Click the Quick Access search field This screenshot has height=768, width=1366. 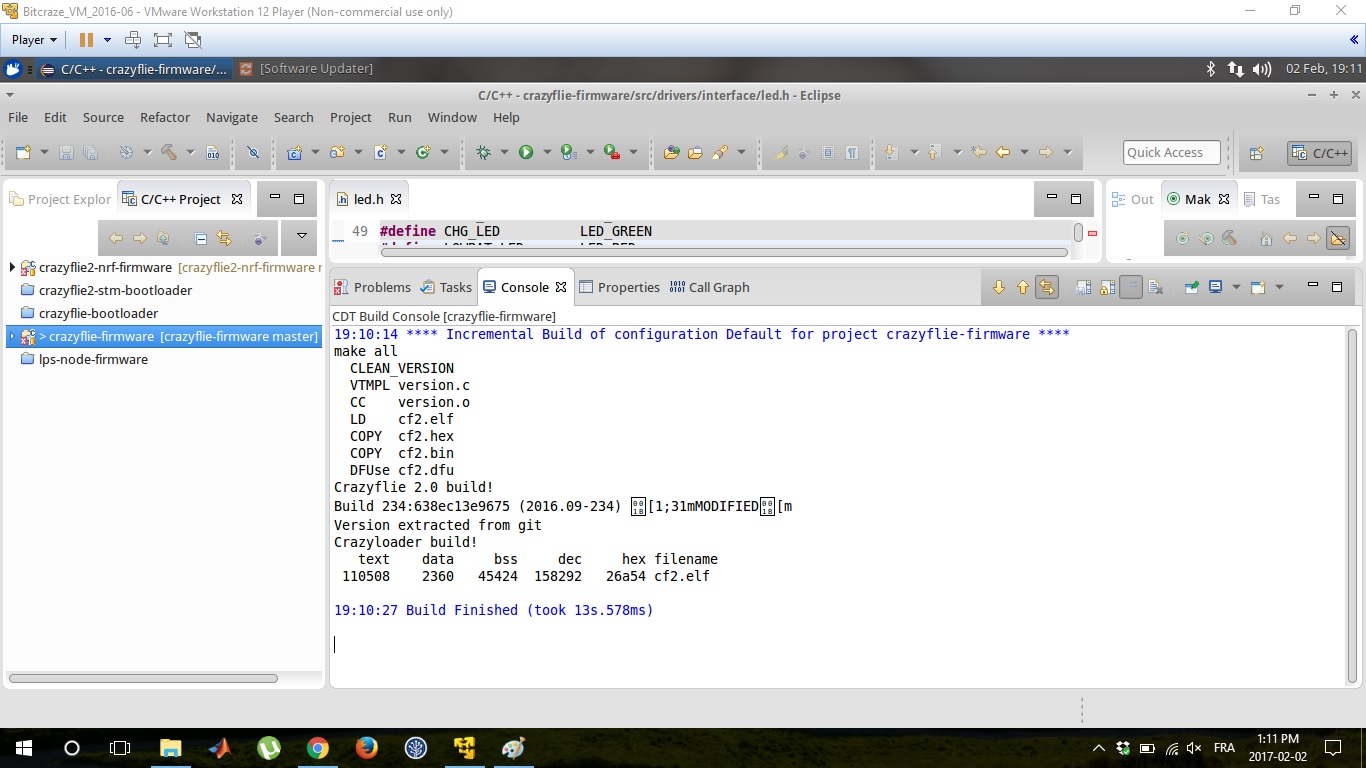click(1171, 152)
